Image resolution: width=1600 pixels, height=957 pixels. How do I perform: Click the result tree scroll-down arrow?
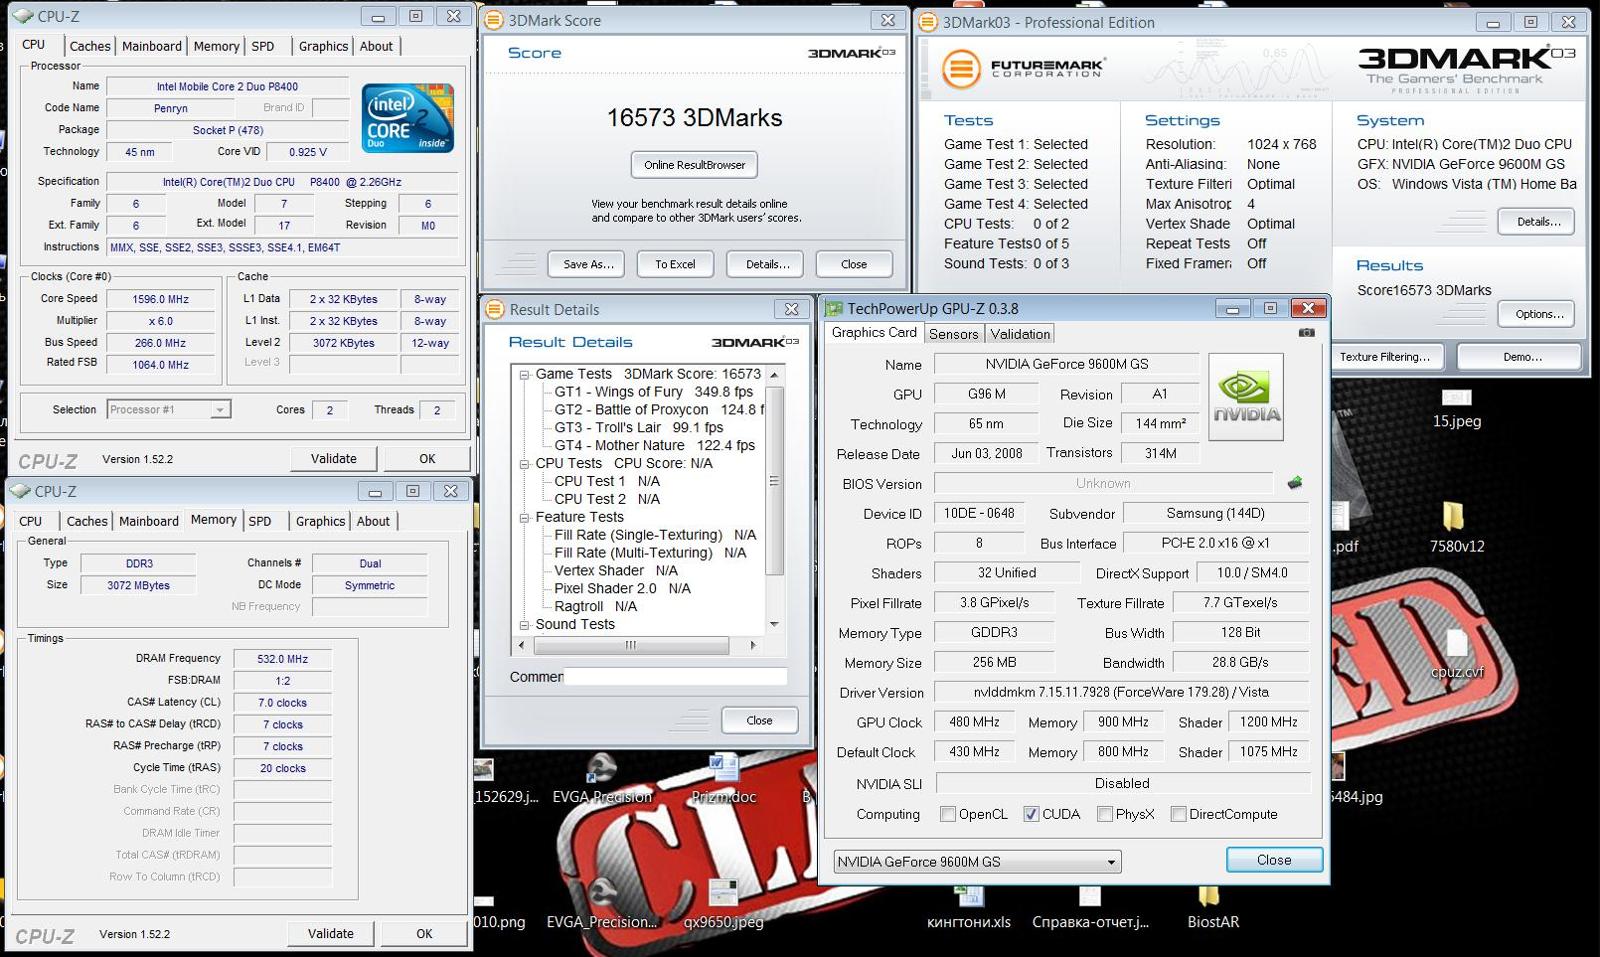[x=774, y=624]
